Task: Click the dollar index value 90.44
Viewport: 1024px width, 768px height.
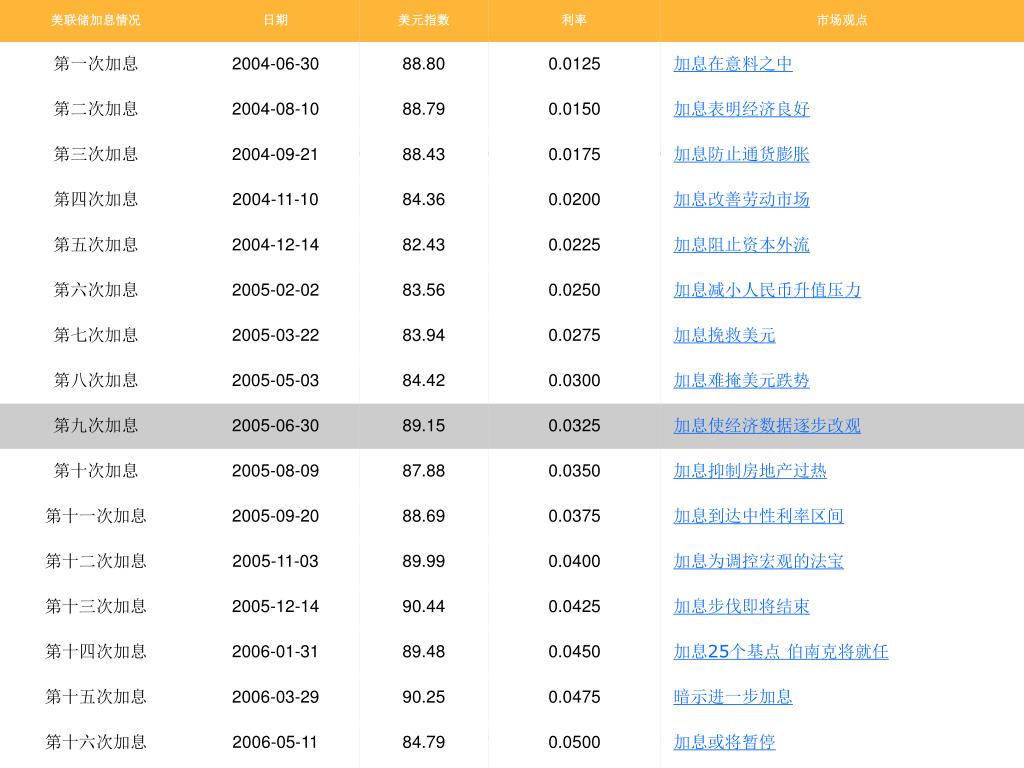Action: click(x=424, y=607)
